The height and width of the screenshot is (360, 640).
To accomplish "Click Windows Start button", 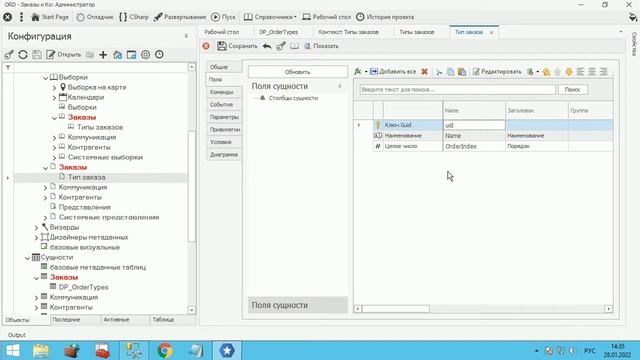I will point(13,350).
